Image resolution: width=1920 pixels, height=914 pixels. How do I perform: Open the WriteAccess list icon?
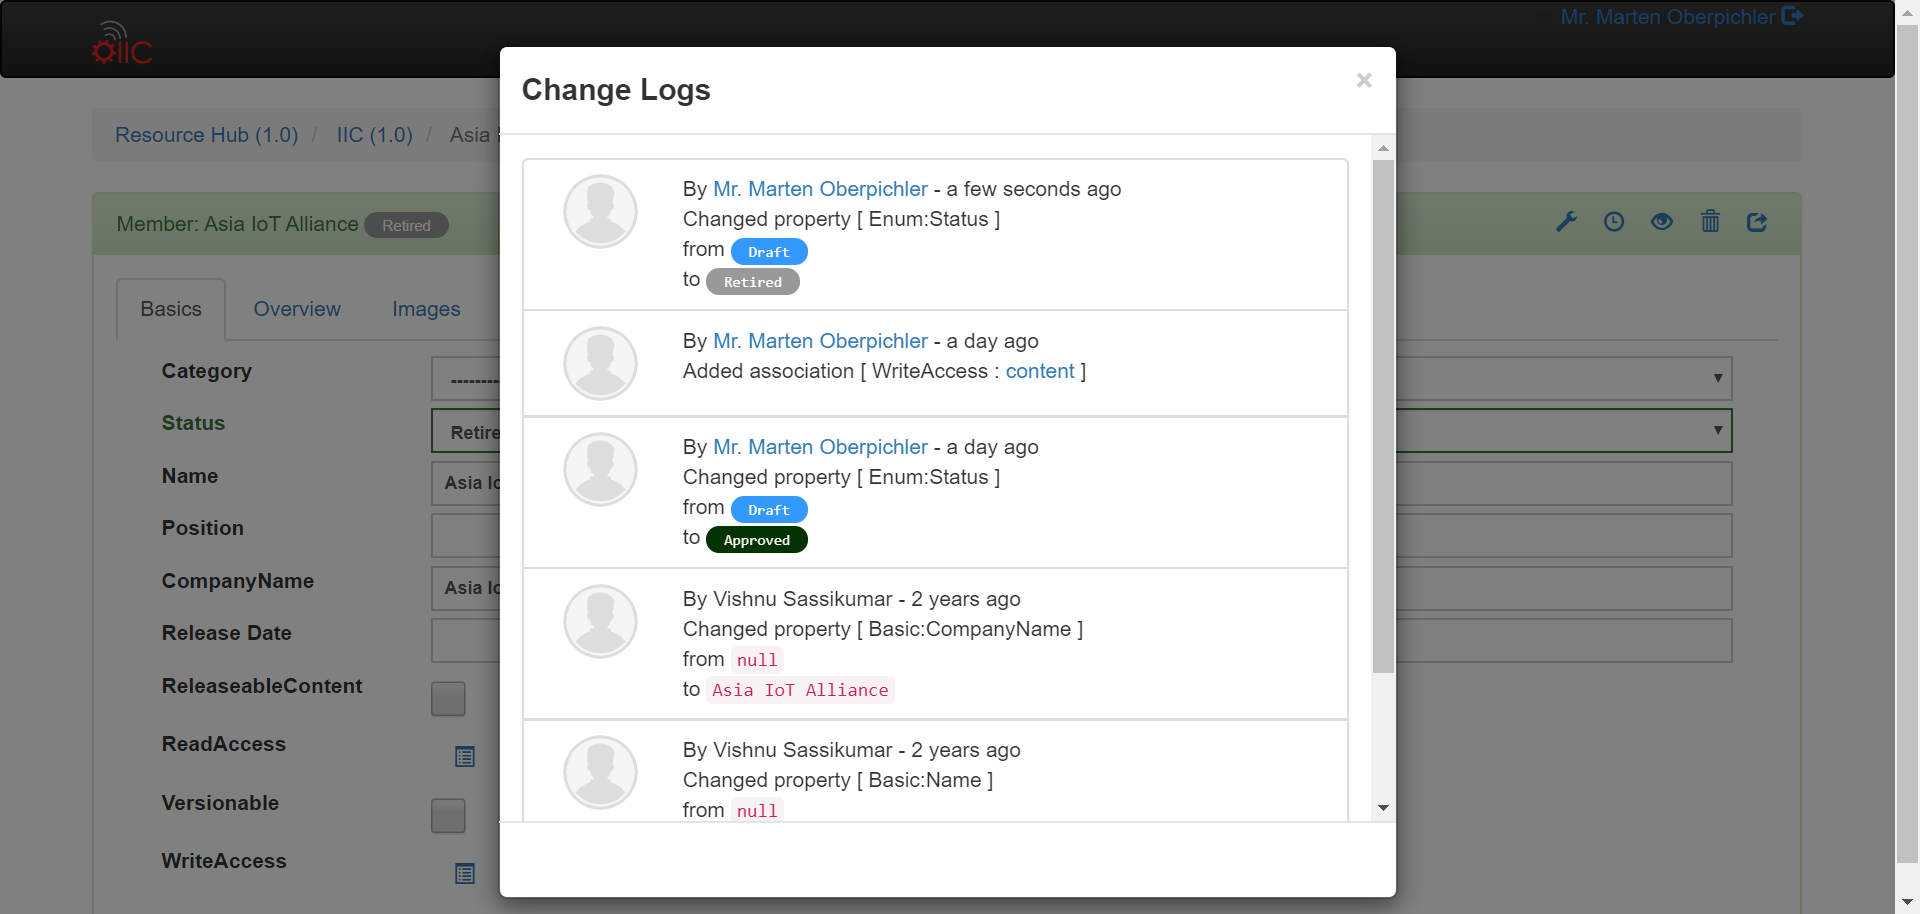(x=465, y=874)
